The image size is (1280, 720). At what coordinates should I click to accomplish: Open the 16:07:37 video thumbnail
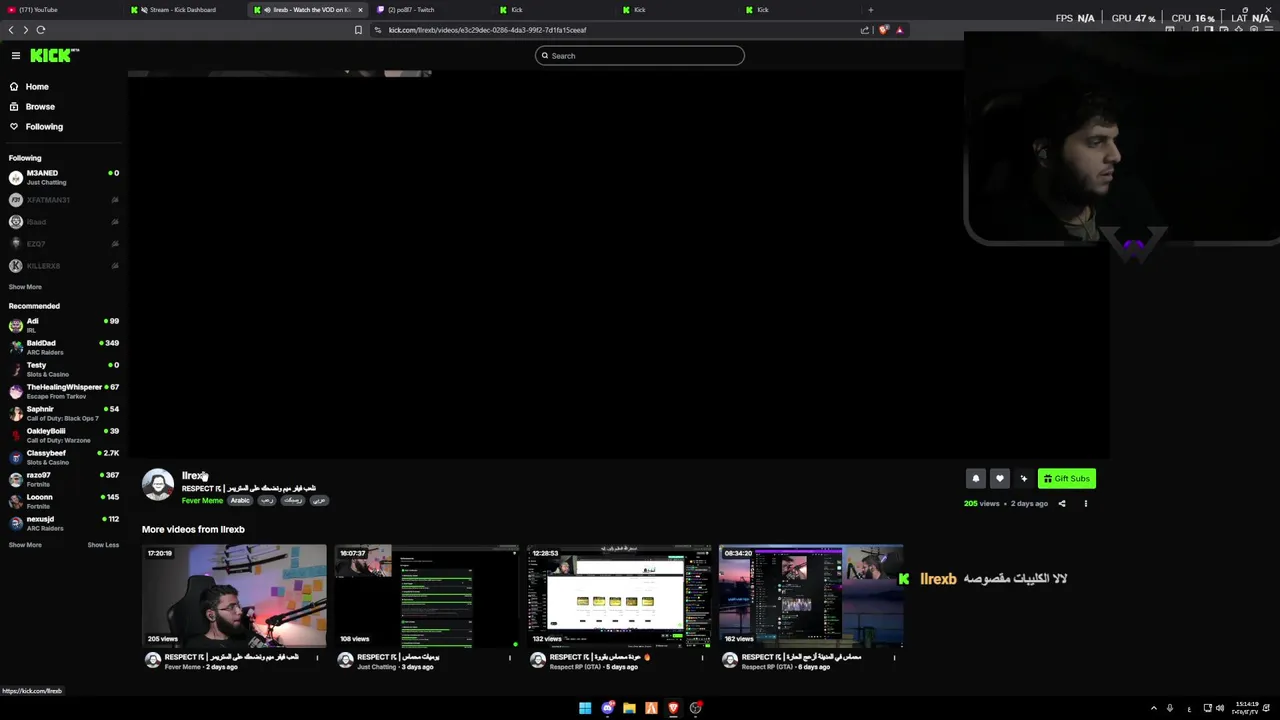(x=426, y=596)
